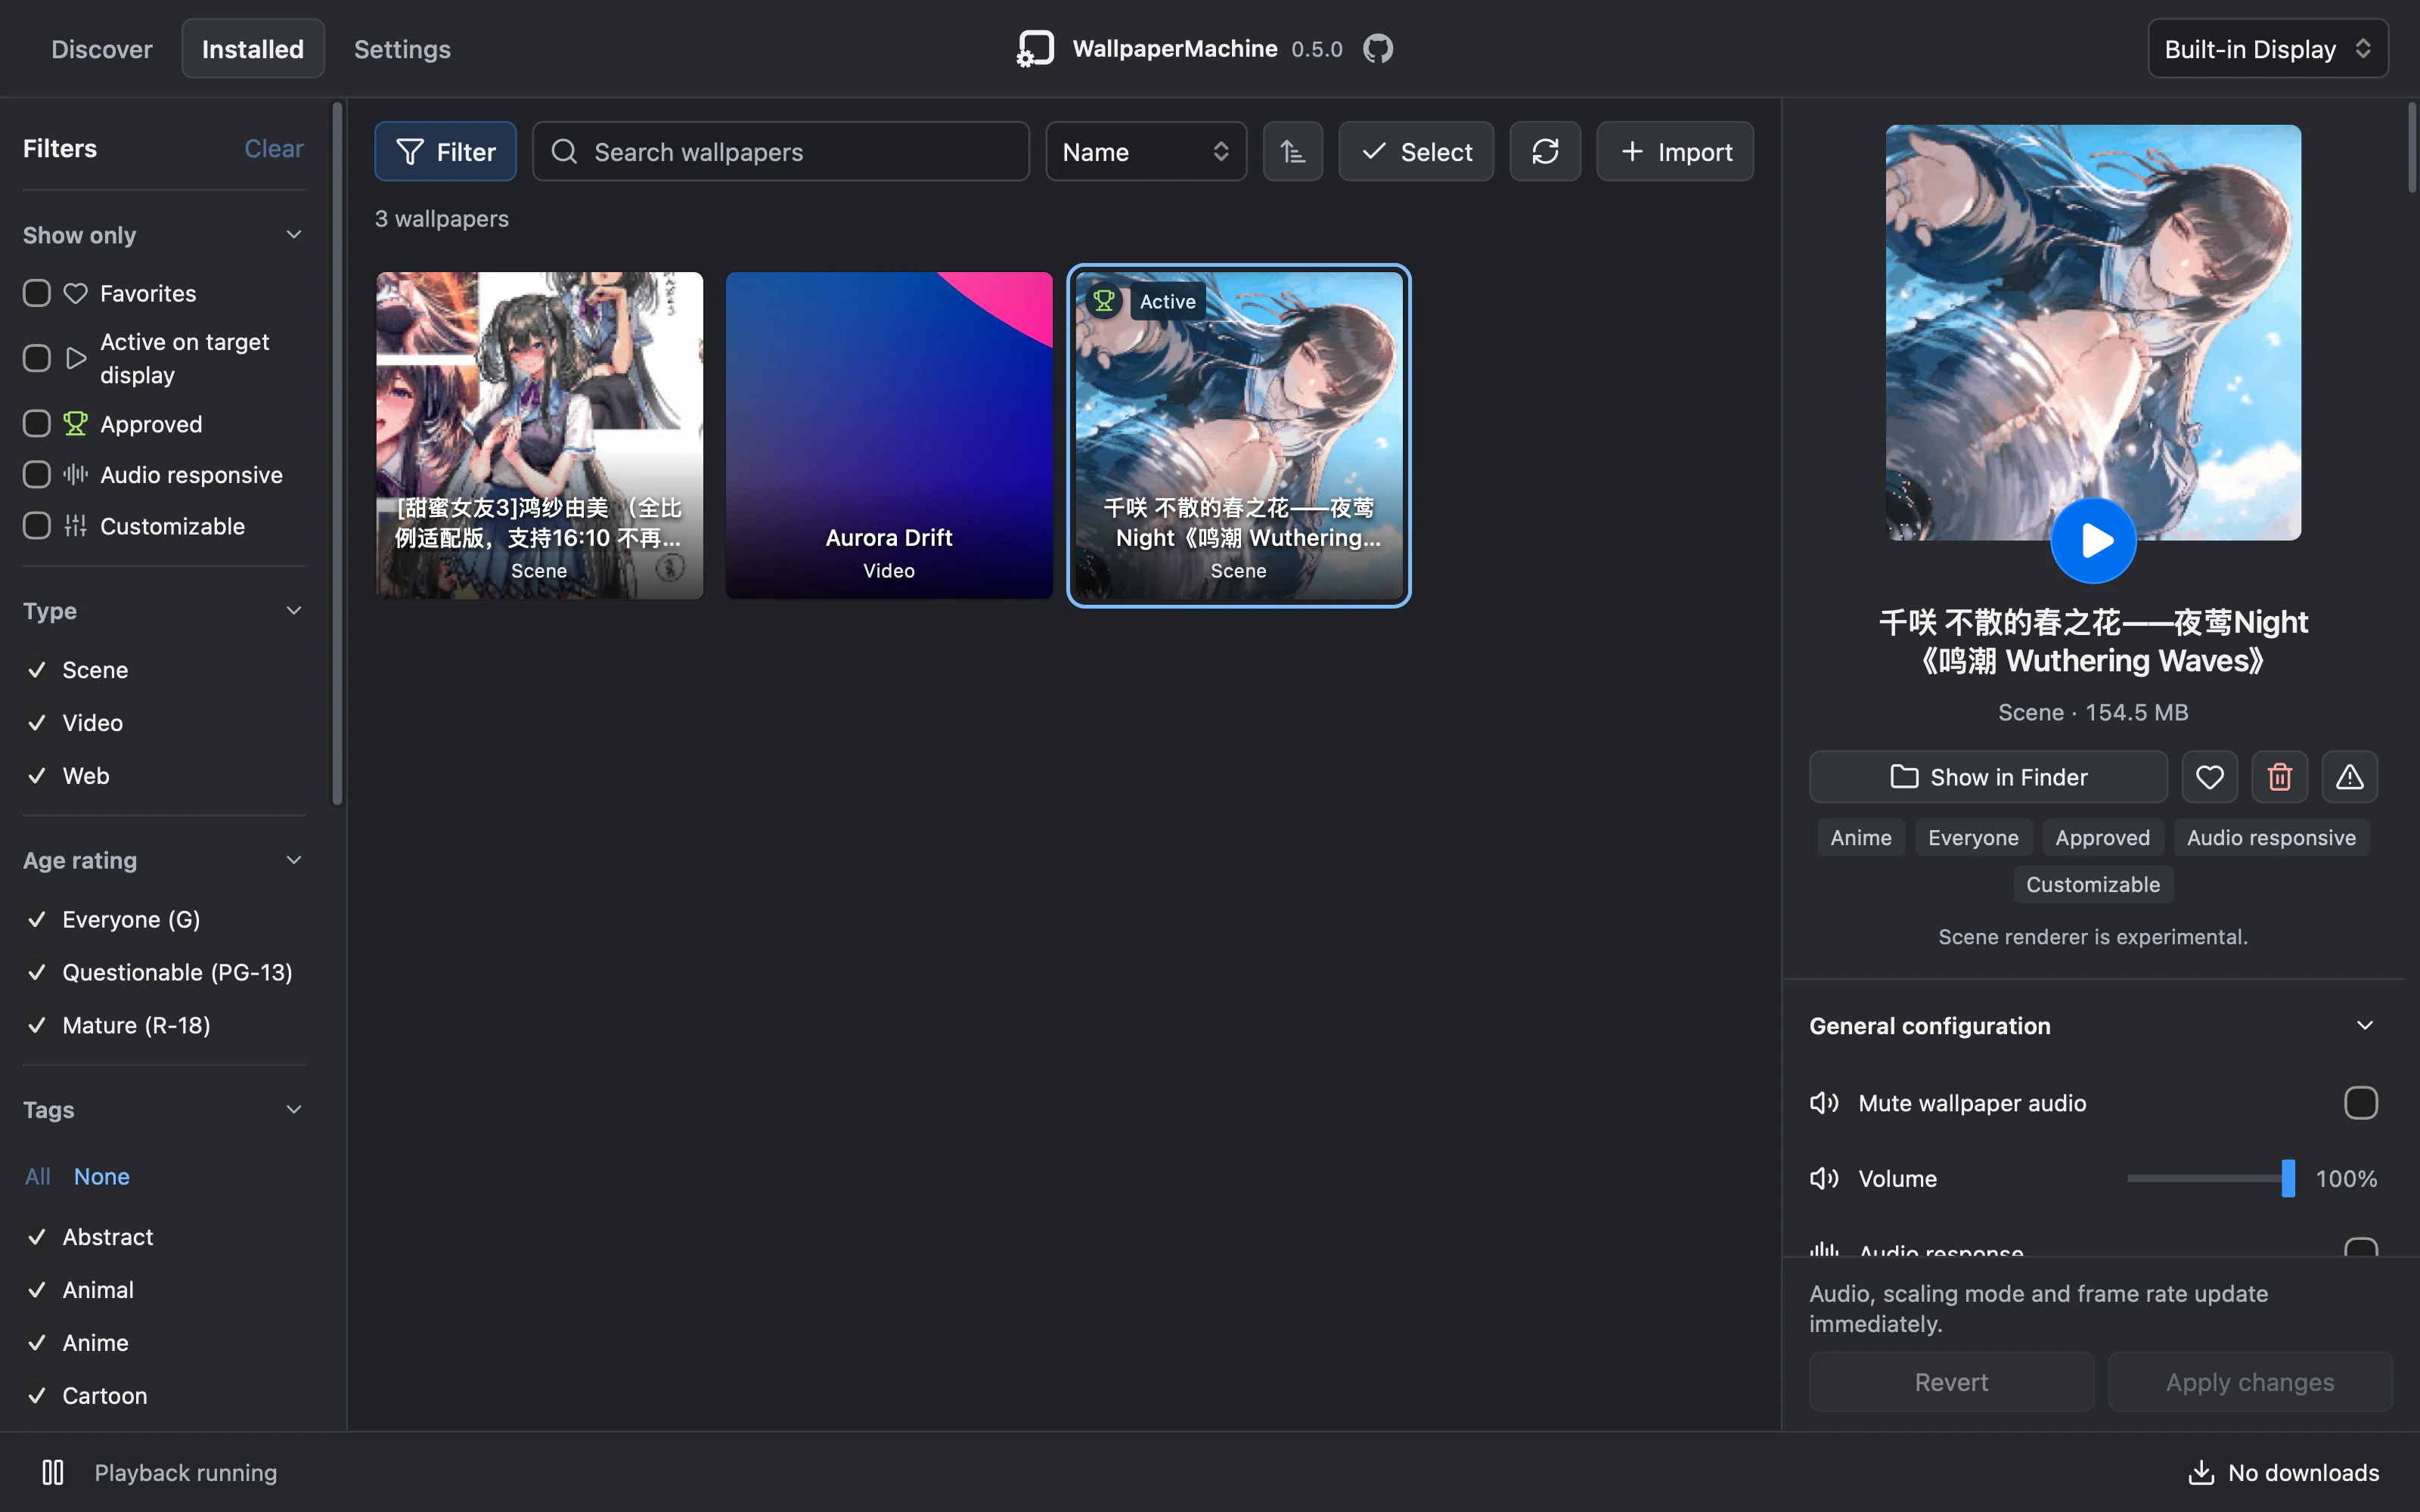Click Show in Finder button
The height and width of the screenshot is (1512, 2420).
point(1988,777)
